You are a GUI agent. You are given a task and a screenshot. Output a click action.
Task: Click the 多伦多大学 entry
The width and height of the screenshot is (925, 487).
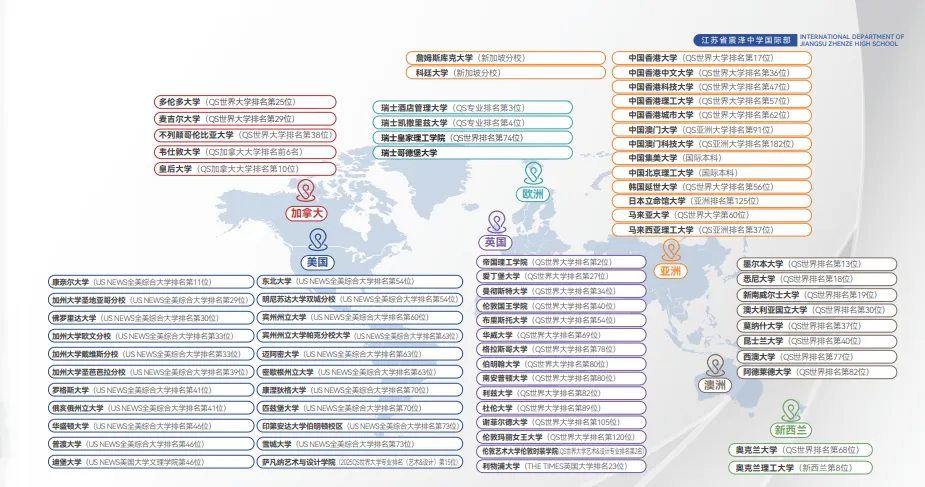point(245,102)
